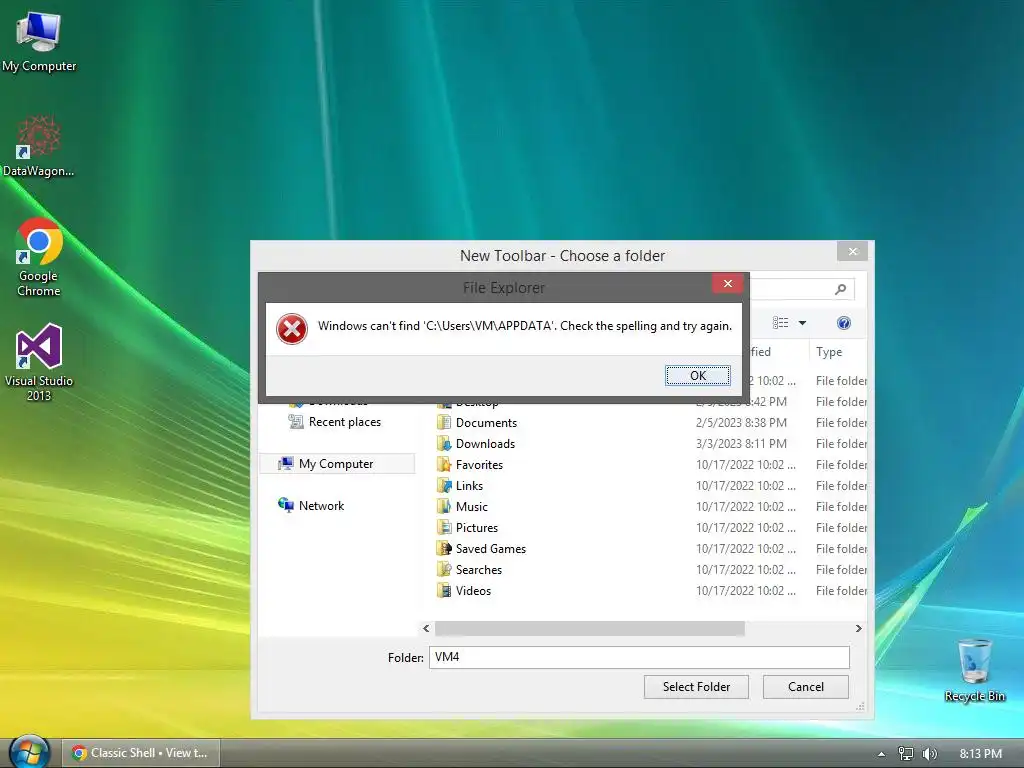This screenshot has height=768, width=1024.
Task: Click the Links folder icon
Action: point(444,485)
